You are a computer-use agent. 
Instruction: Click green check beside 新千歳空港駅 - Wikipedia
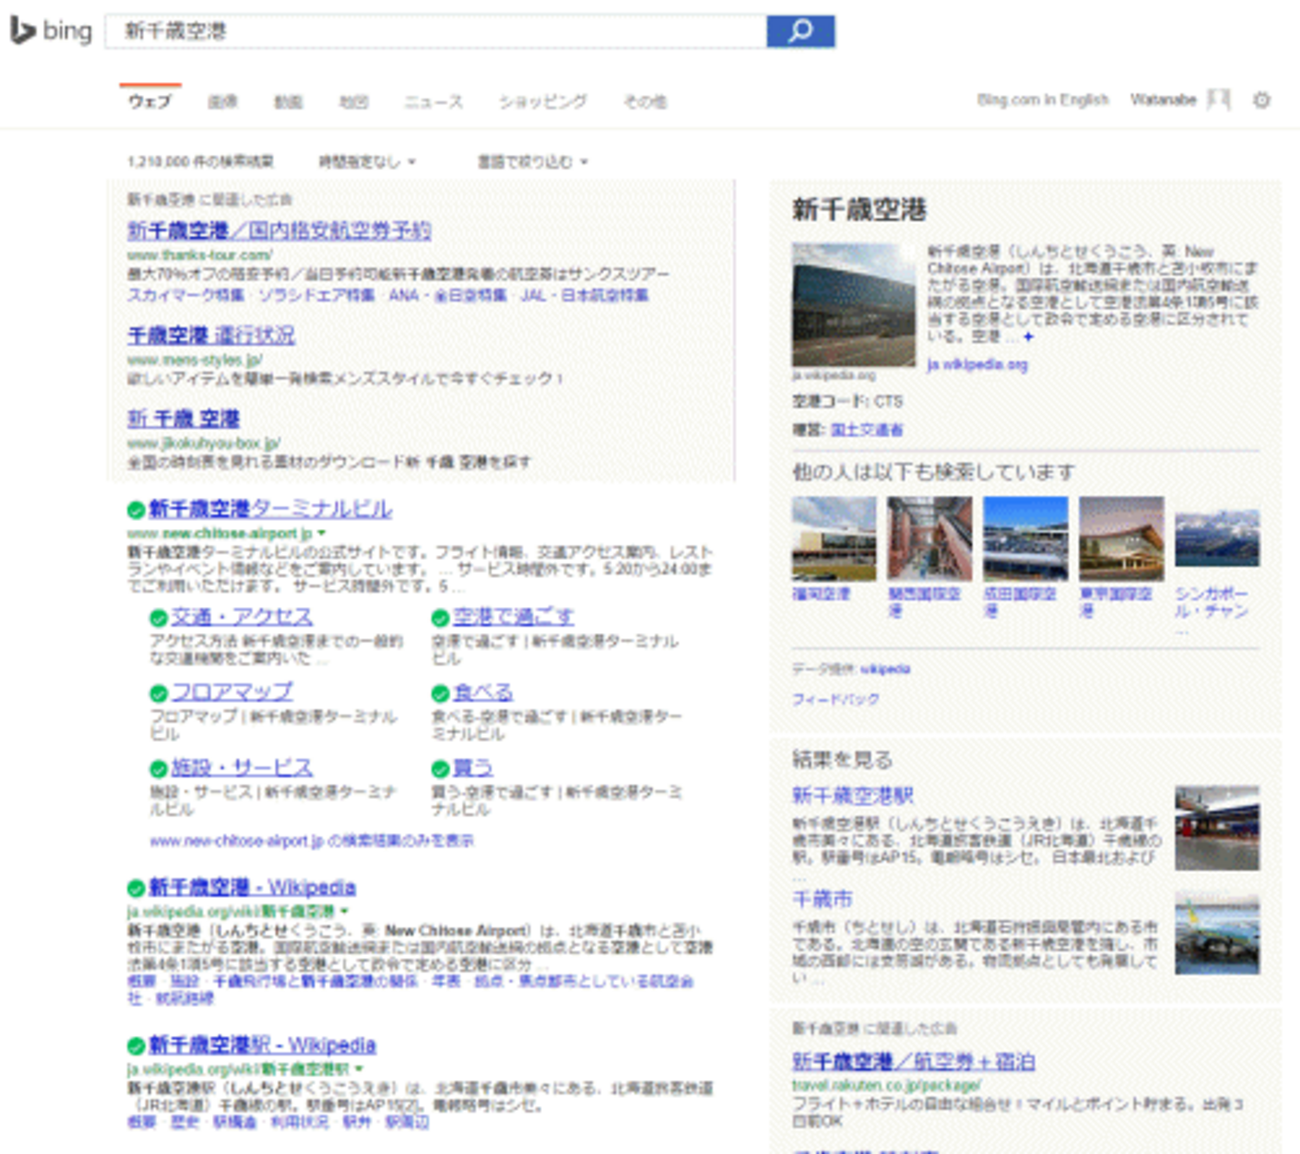(136, 1046)
